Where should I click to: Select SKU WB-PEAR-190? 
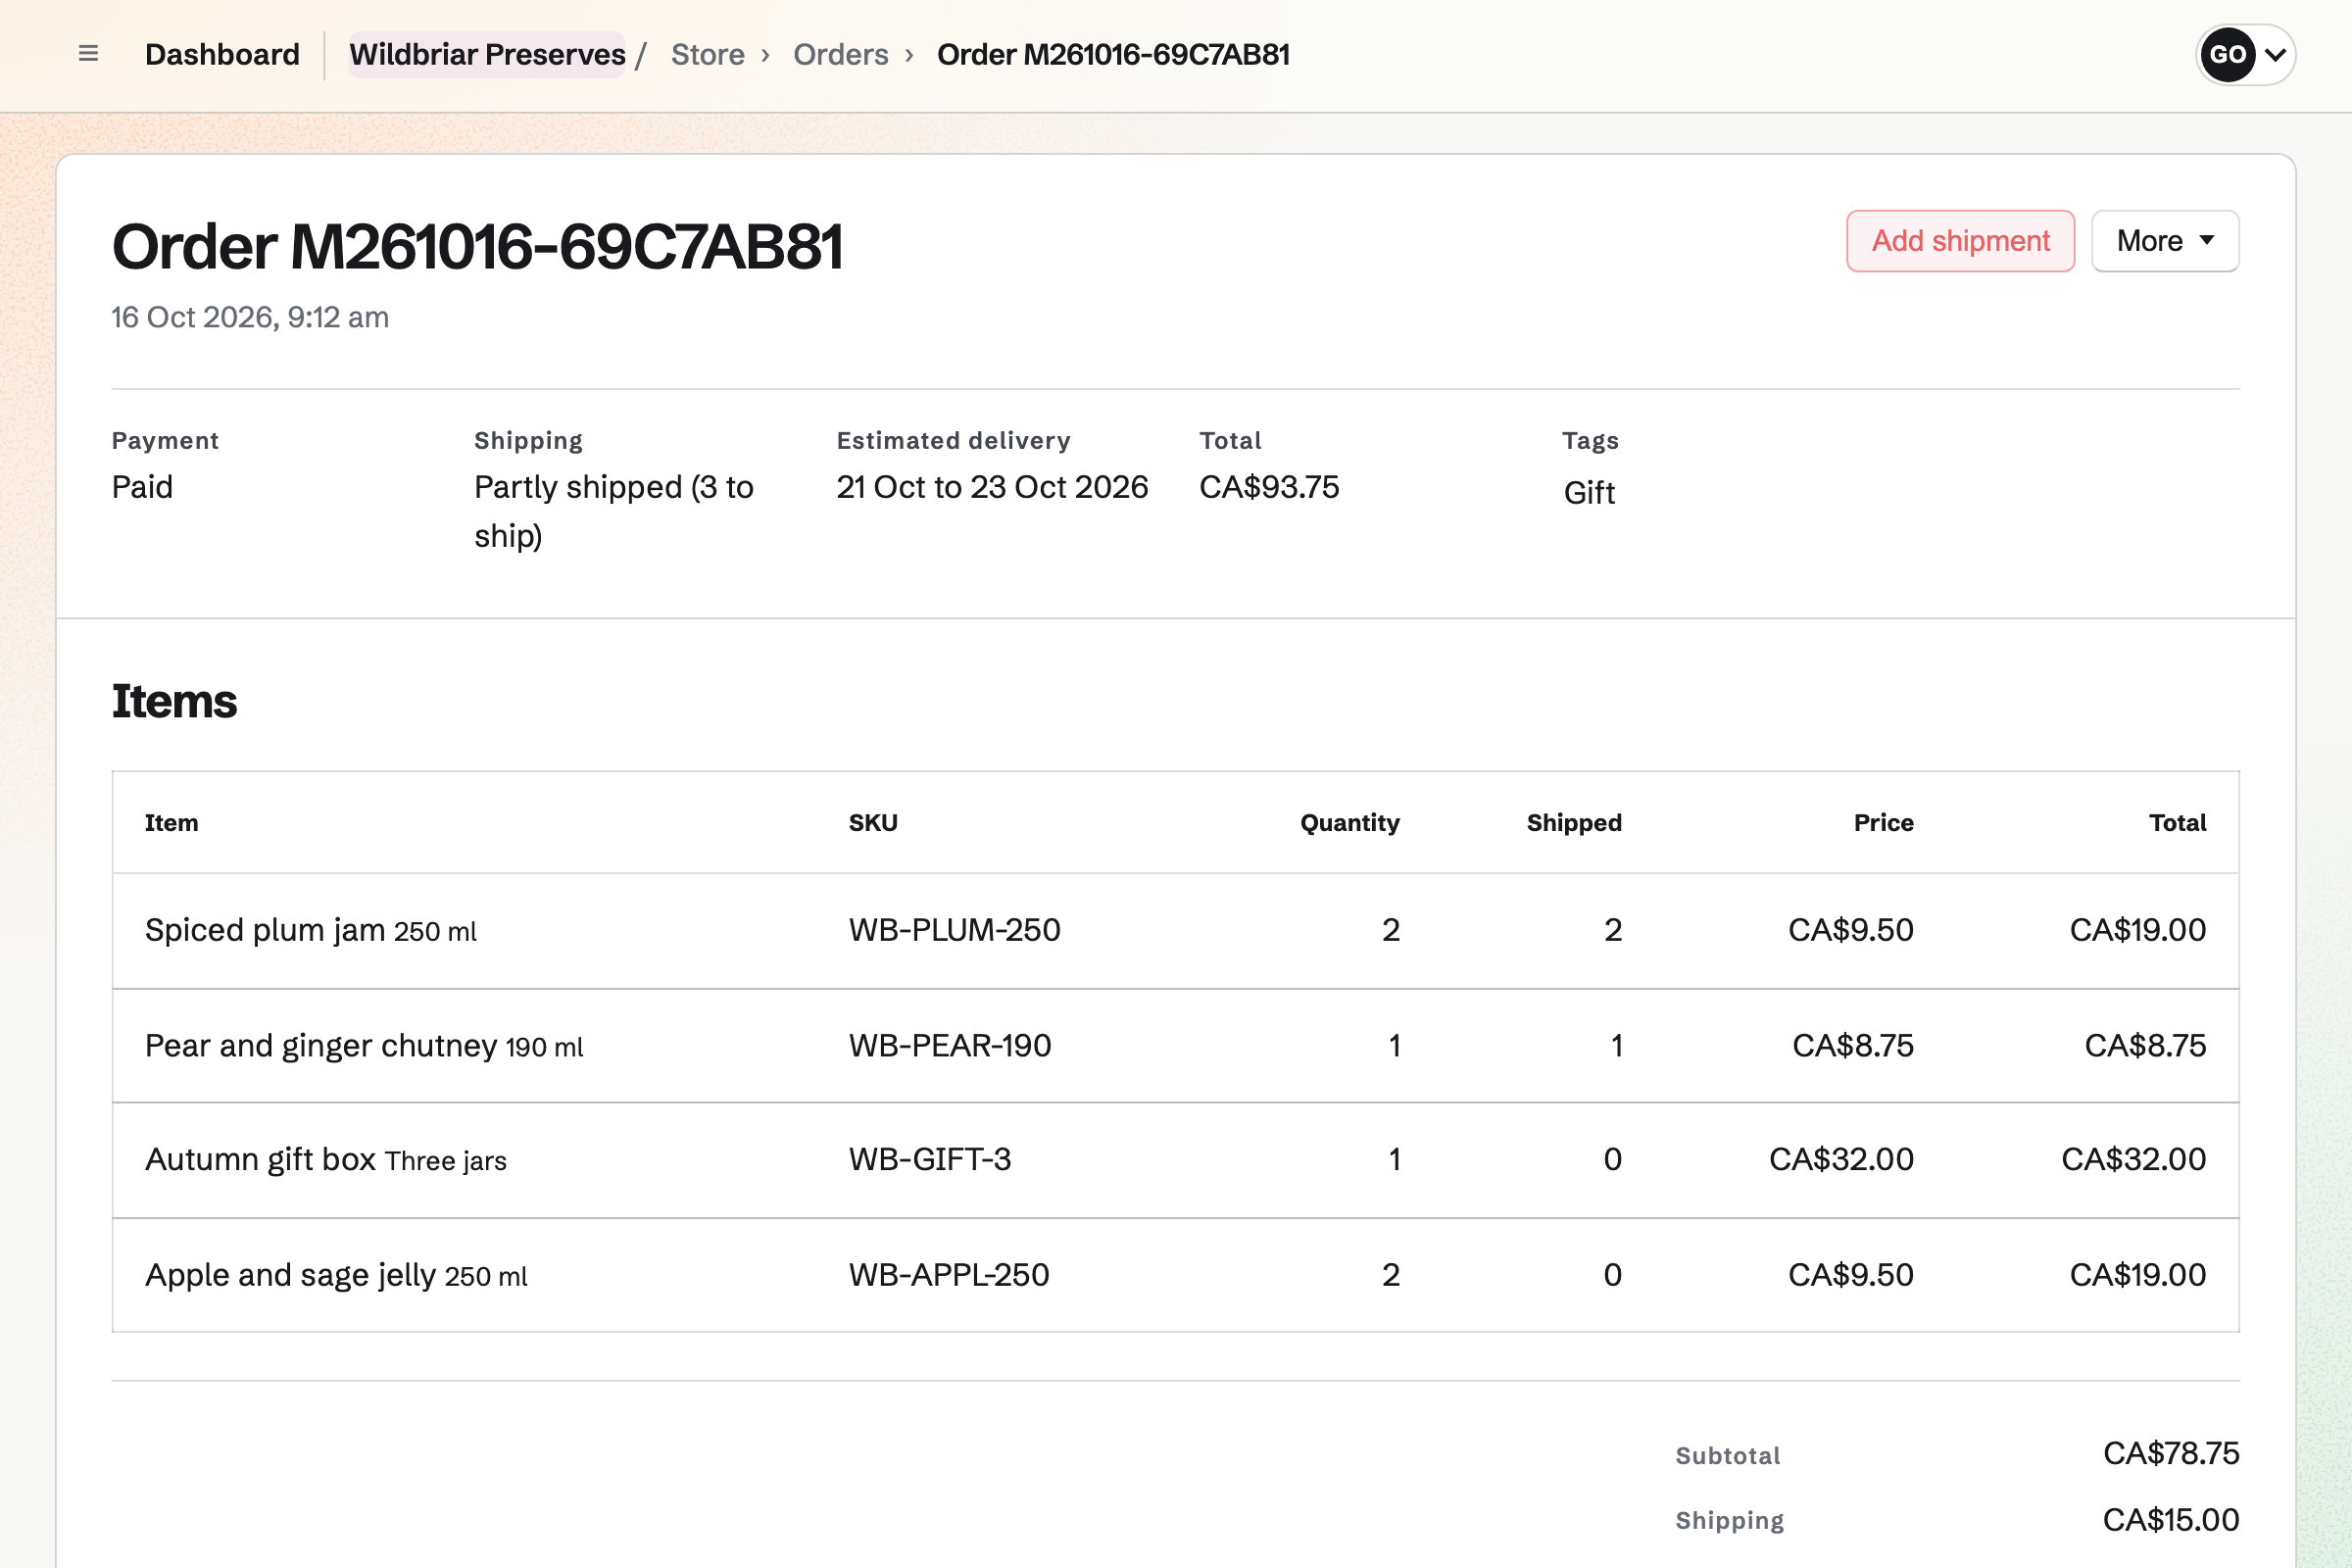pos(950,1046)
